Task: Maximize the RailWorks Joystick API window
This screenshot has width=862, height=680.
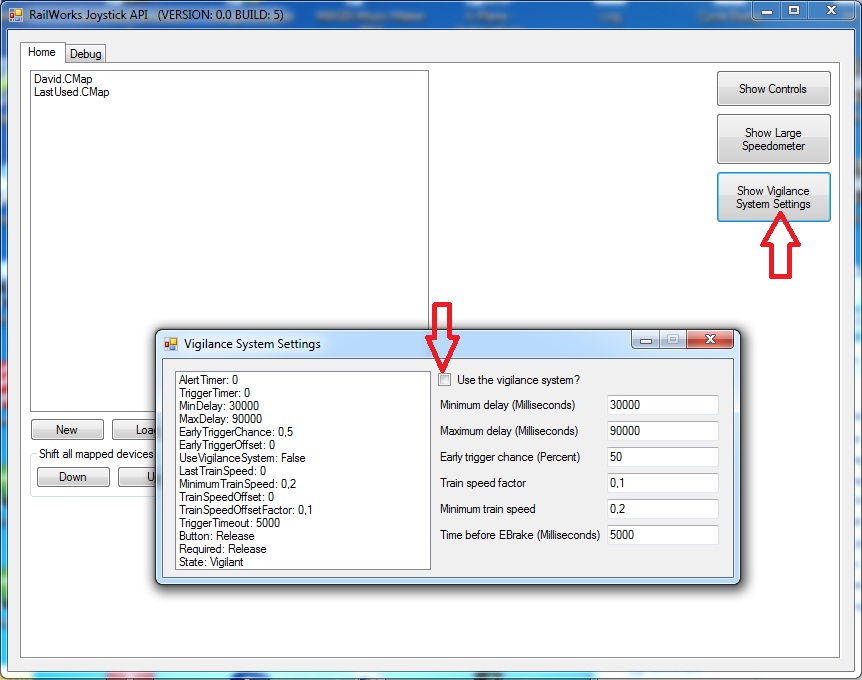Action: [x=794, y=10]
